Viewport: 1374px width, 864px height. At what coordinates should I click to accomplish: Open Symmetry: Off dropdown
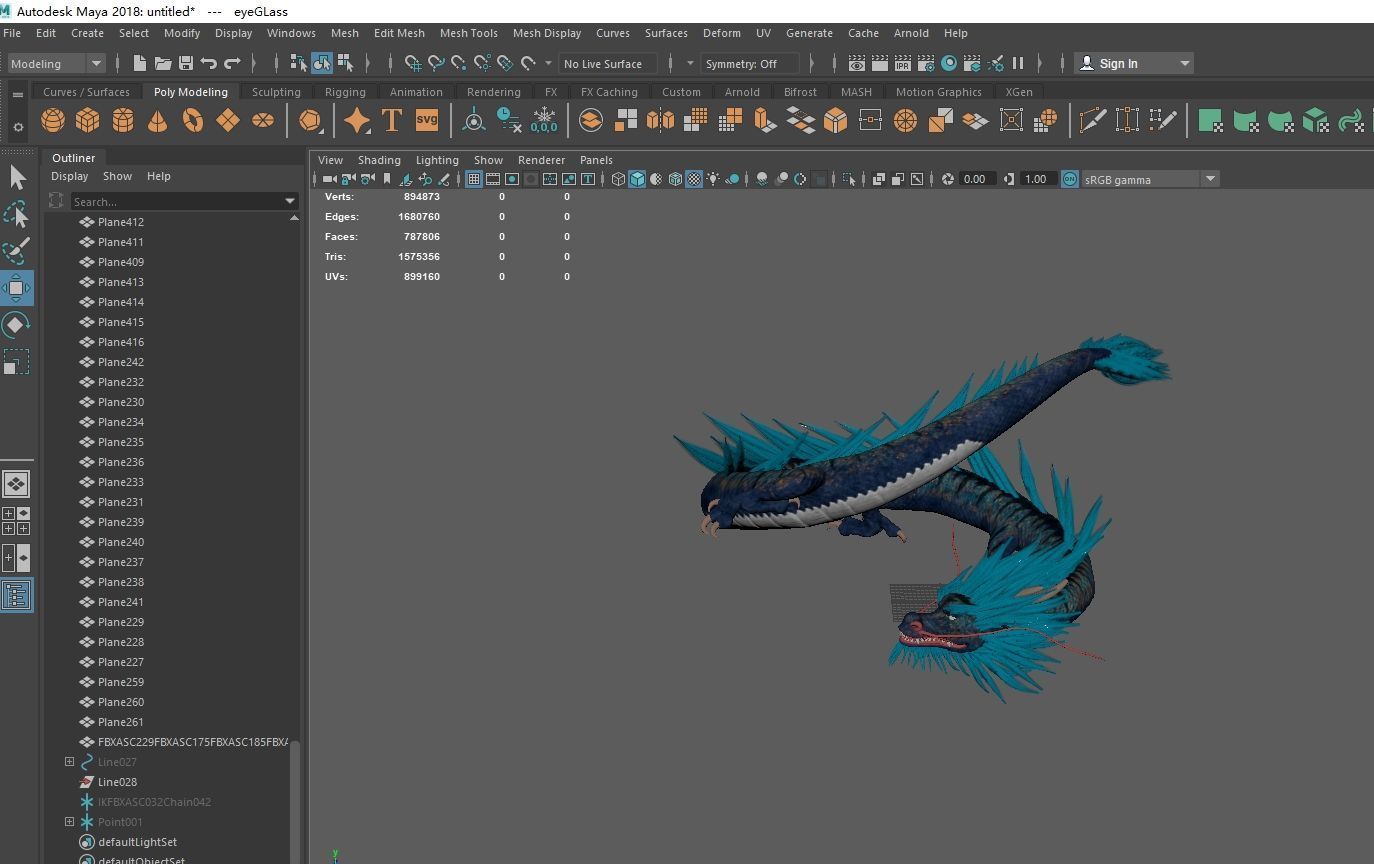coord(750,63)
